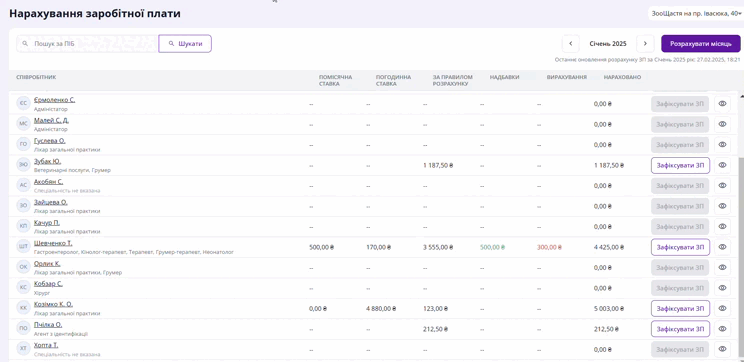Open the eye icon for Пчілка О.
The height and width of the screenshot is (362, 744).
point(722,329)
